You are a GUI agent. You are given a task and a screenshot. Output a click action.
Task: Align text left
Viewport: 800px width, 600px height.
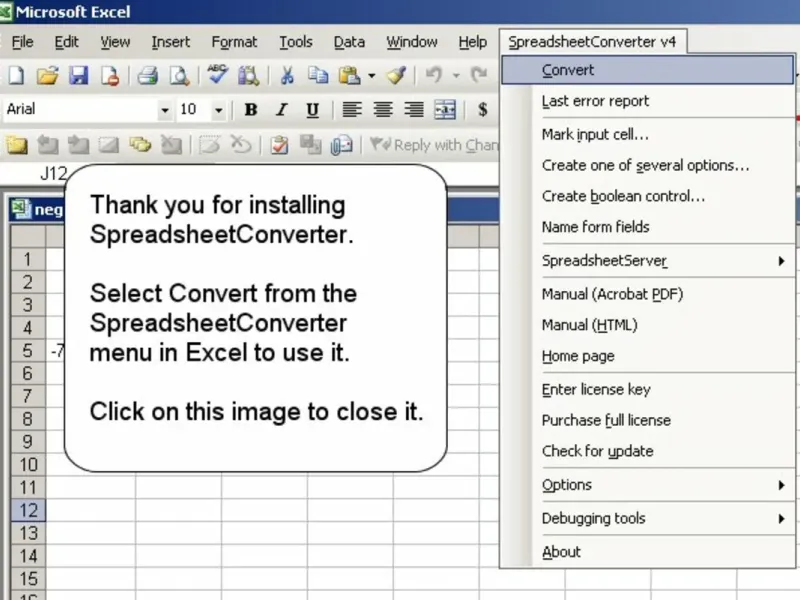coord(352,110)
